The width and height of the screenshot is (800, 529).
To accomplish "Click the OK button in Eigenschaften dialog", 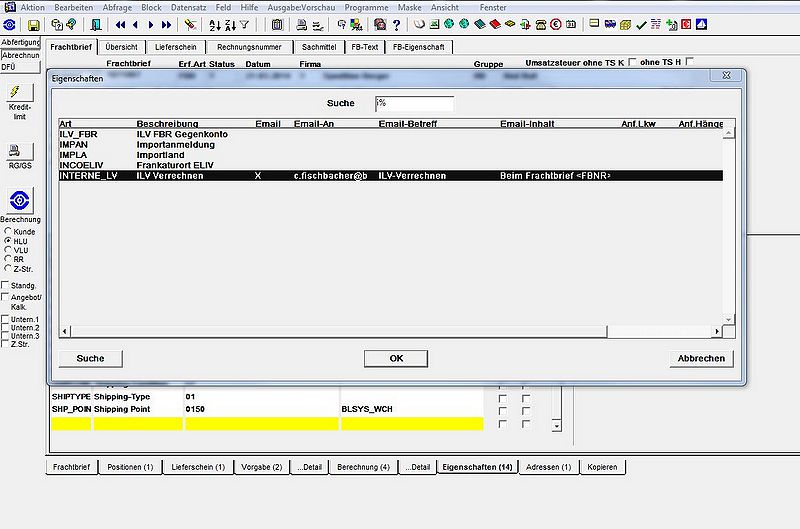I will [x=396, y=358].
